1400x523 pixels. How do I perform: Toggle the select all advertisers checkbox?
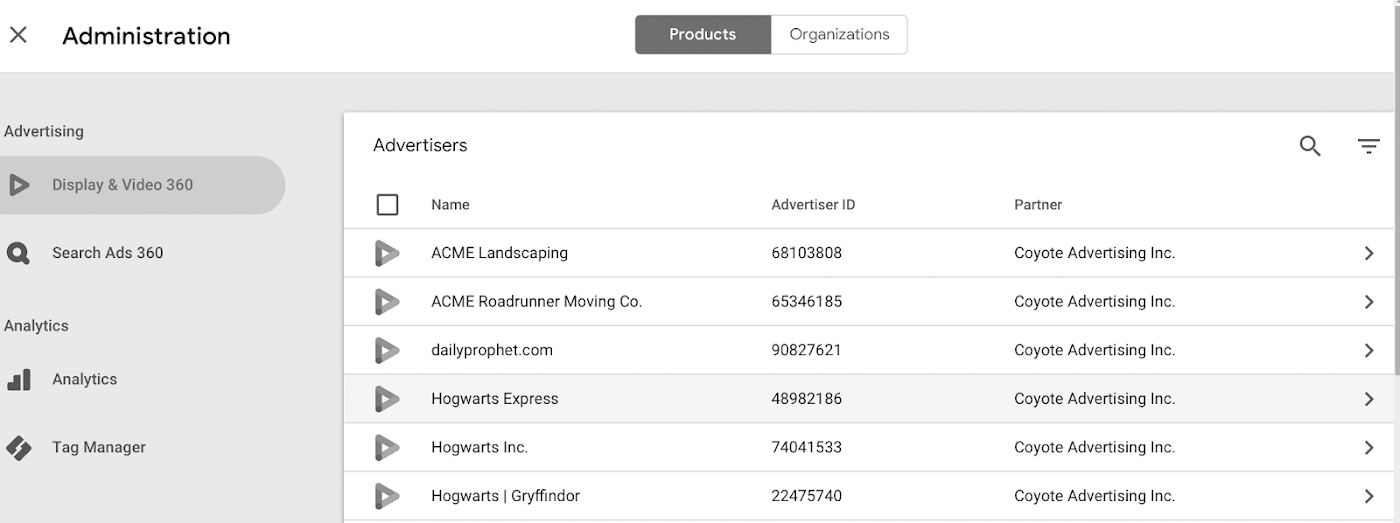[x=387, y=205]
